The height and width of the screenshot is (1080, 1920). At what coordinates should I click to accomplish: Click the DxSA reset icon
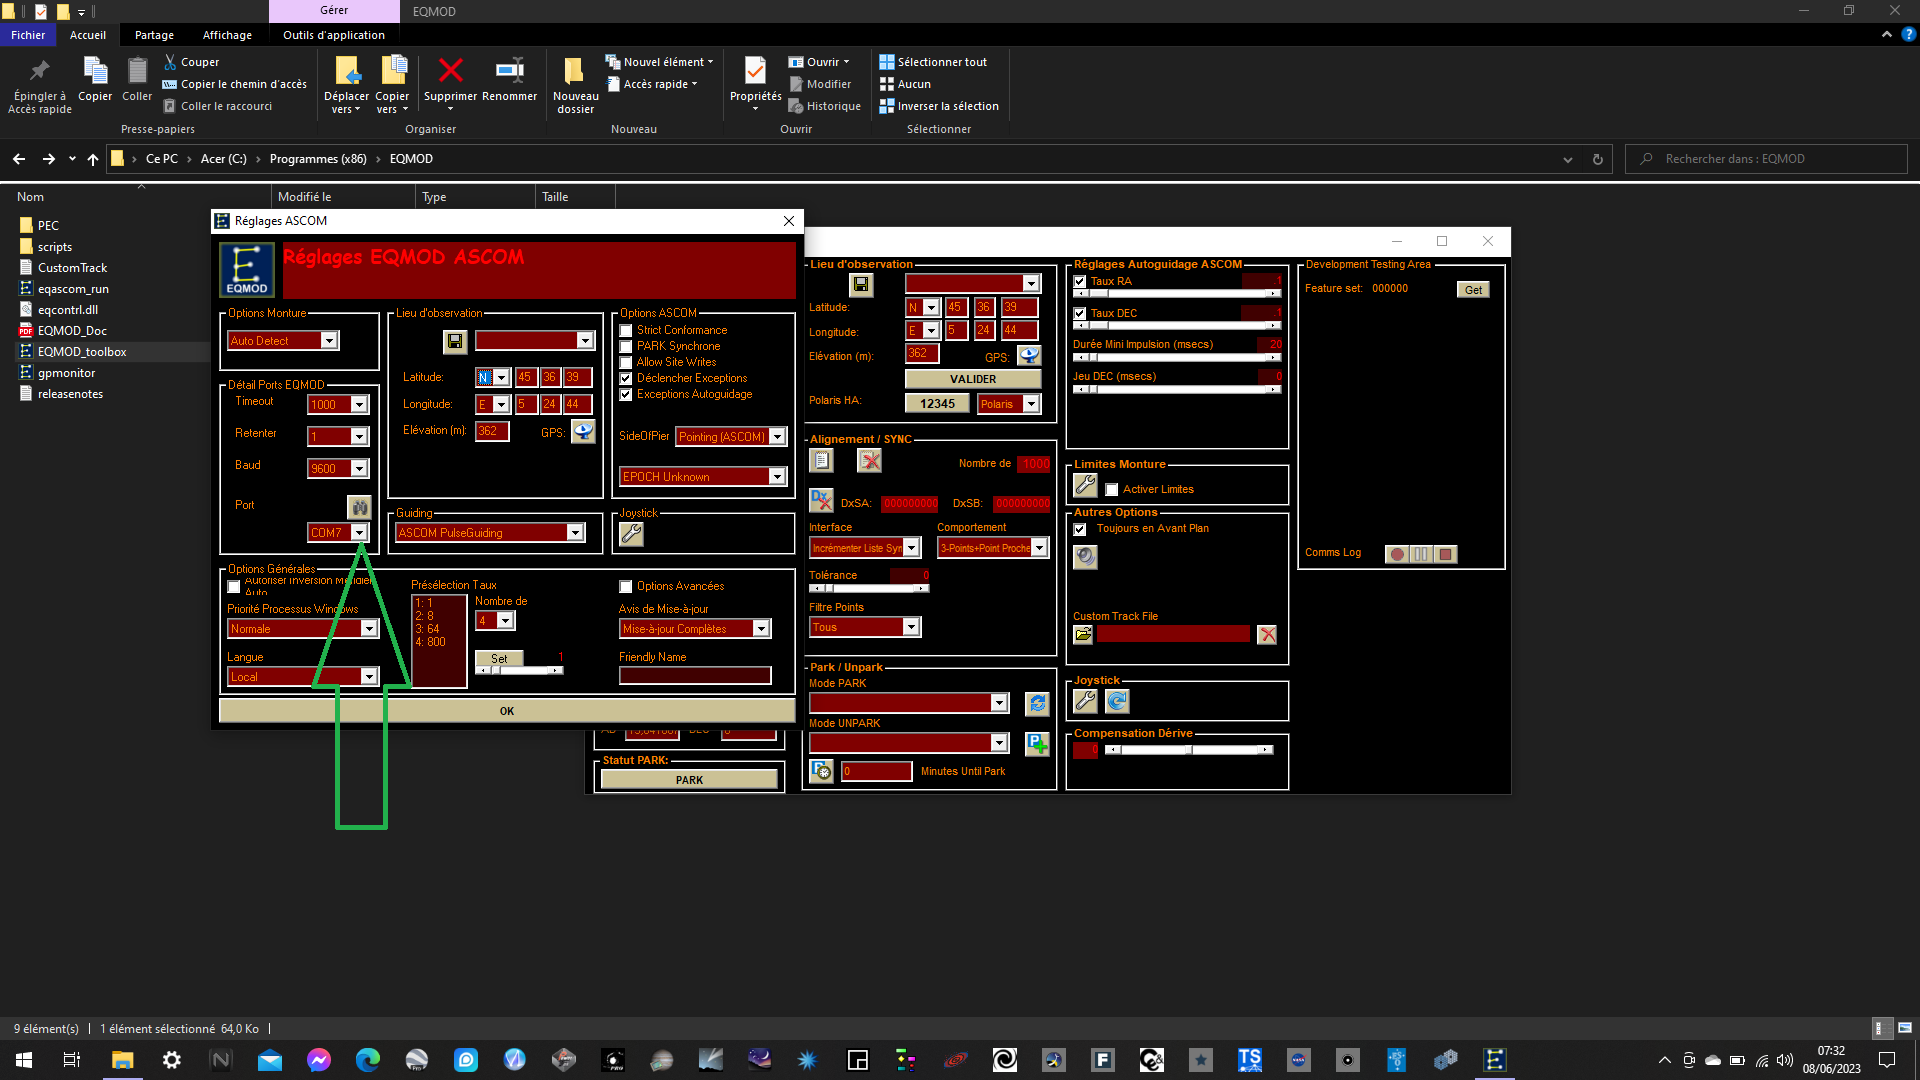click(x=821, y=501)
